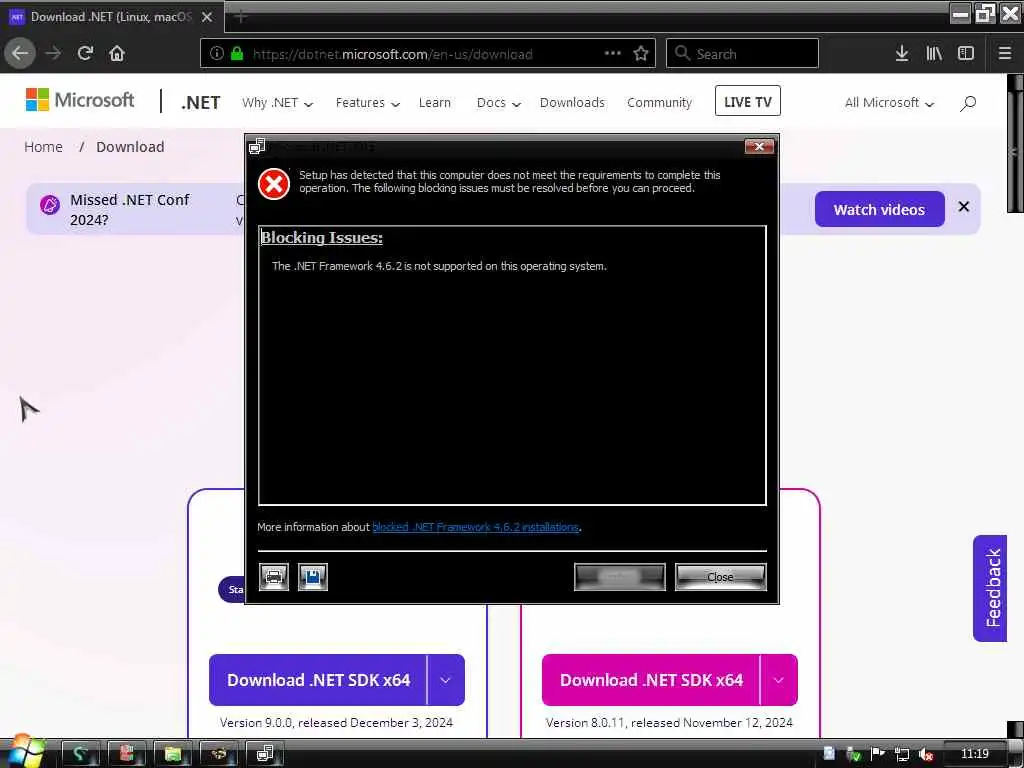Click the taskbar clock showing 11:19

tap(974, 754)
